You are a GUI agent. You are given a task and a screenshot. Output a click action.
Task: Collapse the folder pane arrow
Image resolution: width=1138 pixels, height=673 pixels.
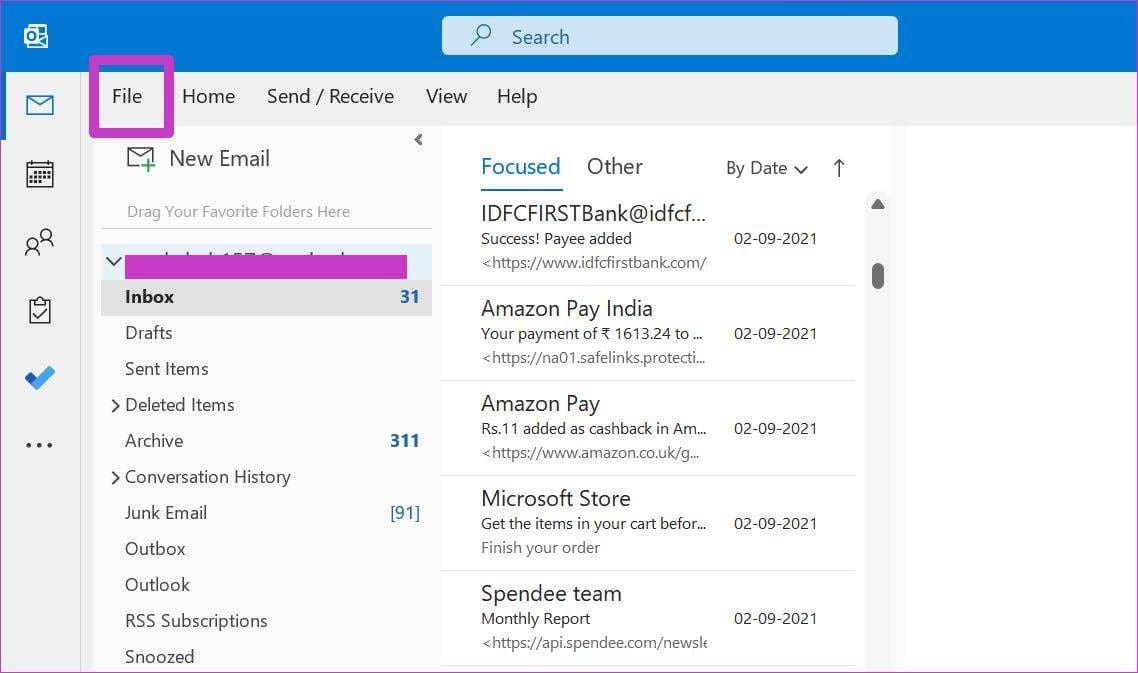[419, 139]
